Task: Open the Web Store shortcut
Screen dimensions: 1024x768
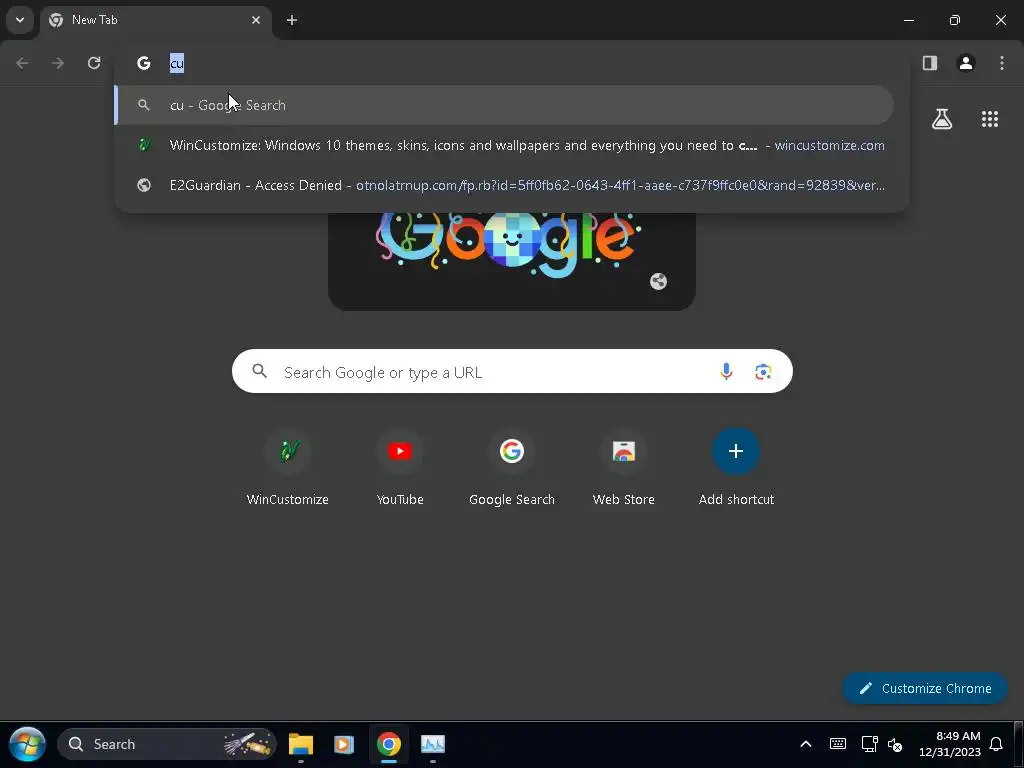Action: 624,468
